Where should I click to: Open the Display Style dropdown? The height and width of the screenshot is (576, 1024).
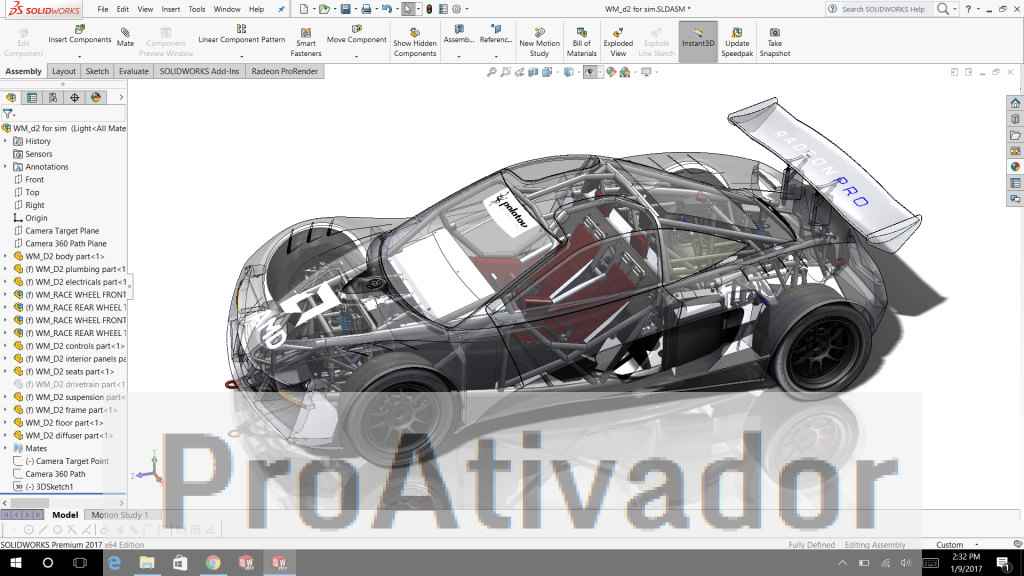click(x=578, y=72)
